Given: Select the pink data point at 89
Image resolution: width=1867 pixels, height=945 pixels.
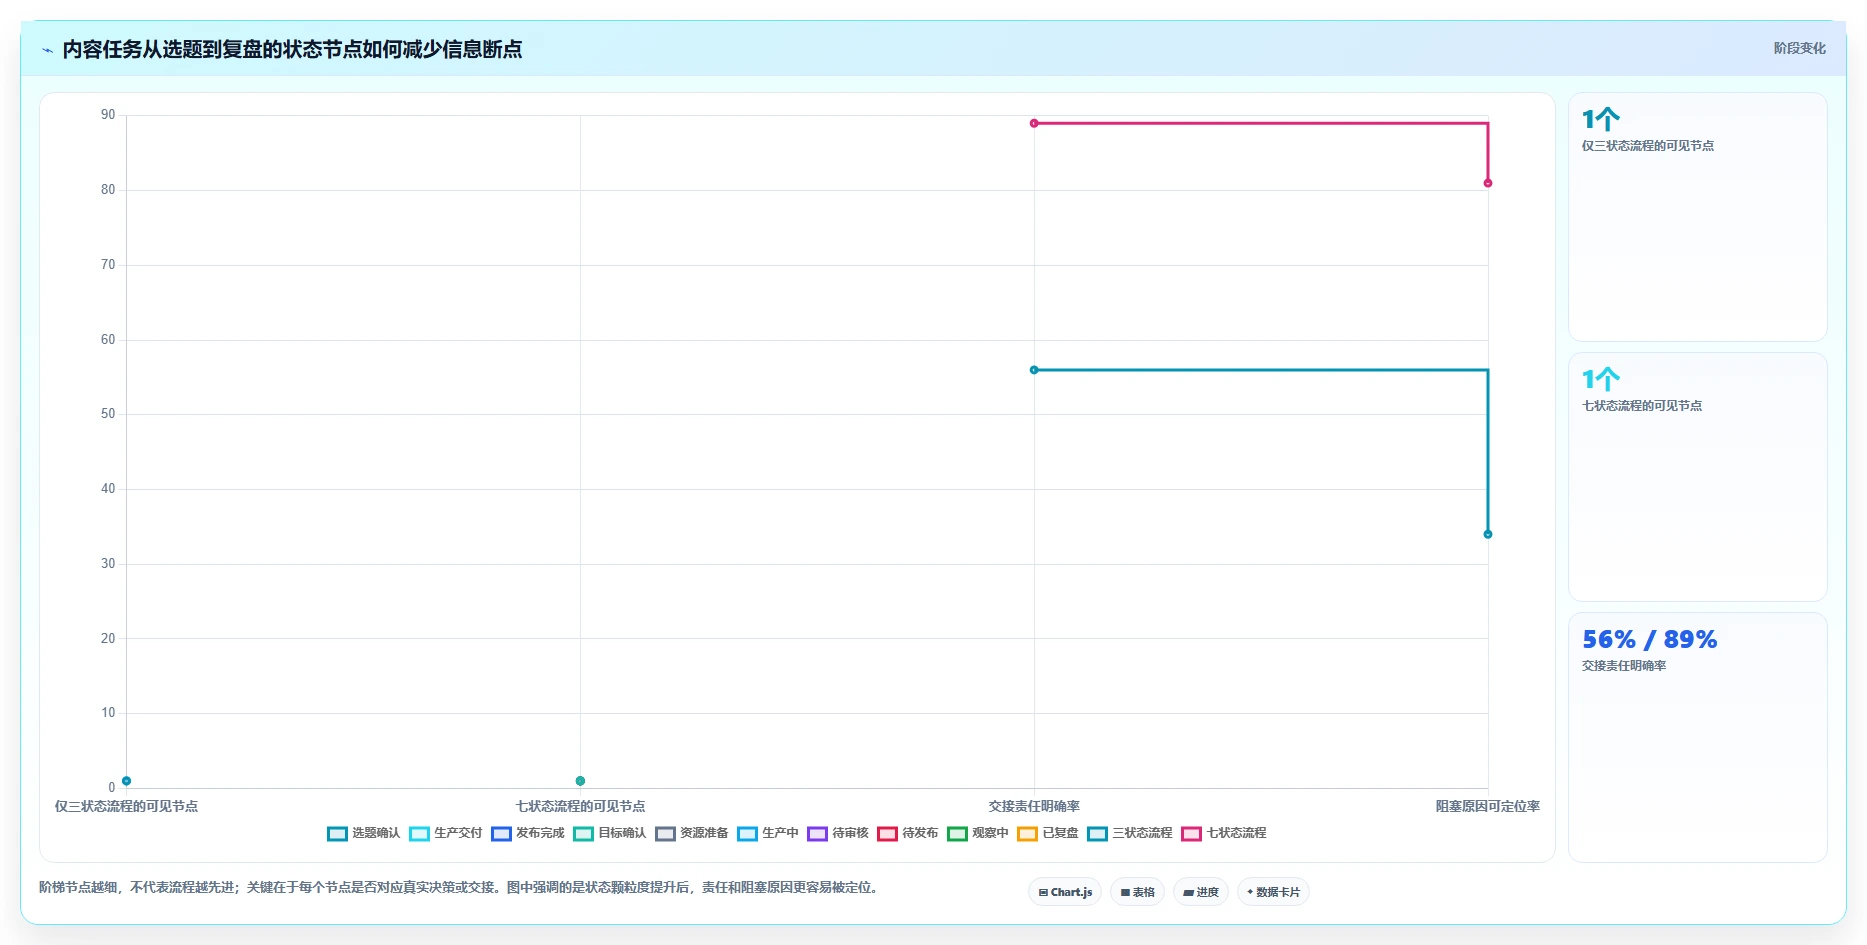Looking at the screenshot, I should click(x=1034, y=123).
